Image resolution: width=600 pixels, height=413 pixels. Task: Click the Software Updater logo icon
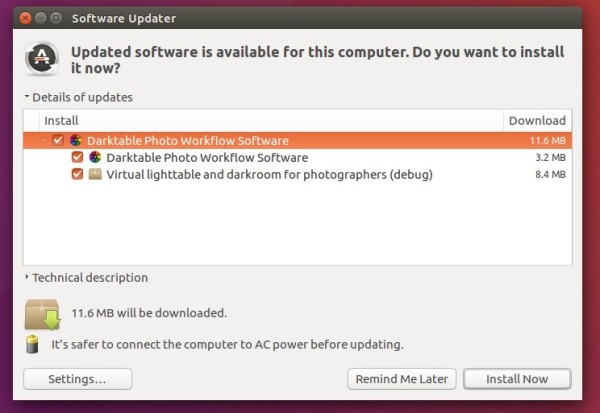[x=42, y=58]
